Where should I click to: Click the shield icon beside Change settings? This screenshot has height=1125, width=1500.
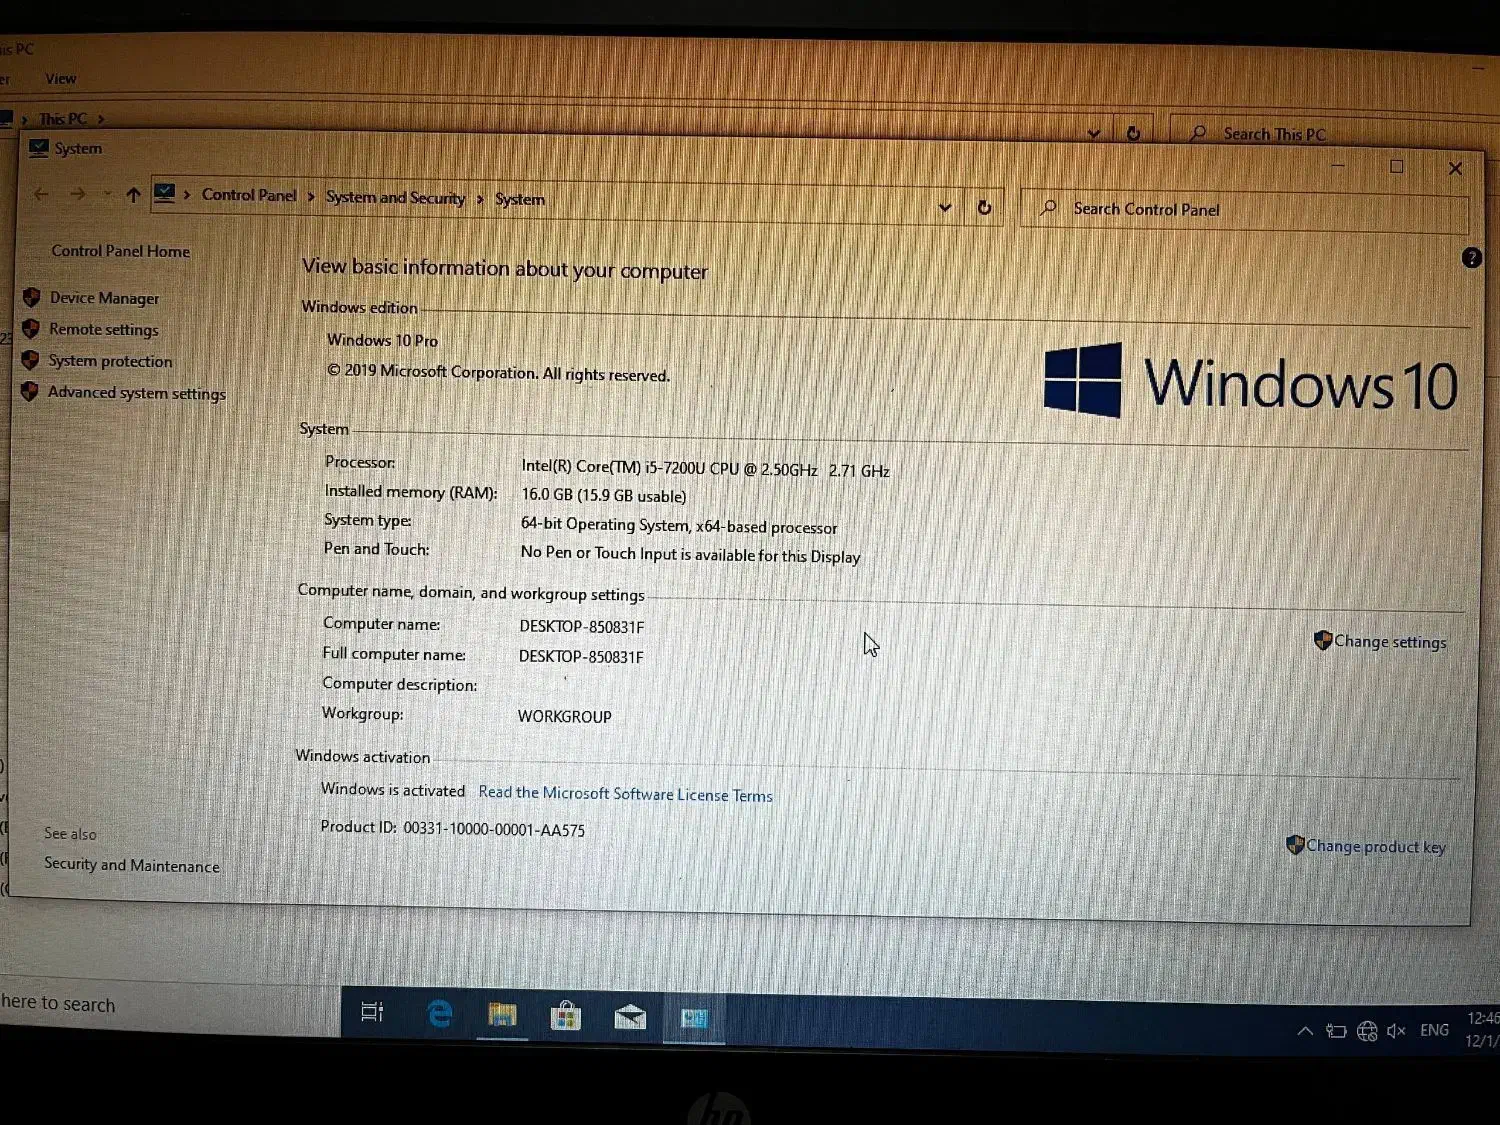point(1322,640)
